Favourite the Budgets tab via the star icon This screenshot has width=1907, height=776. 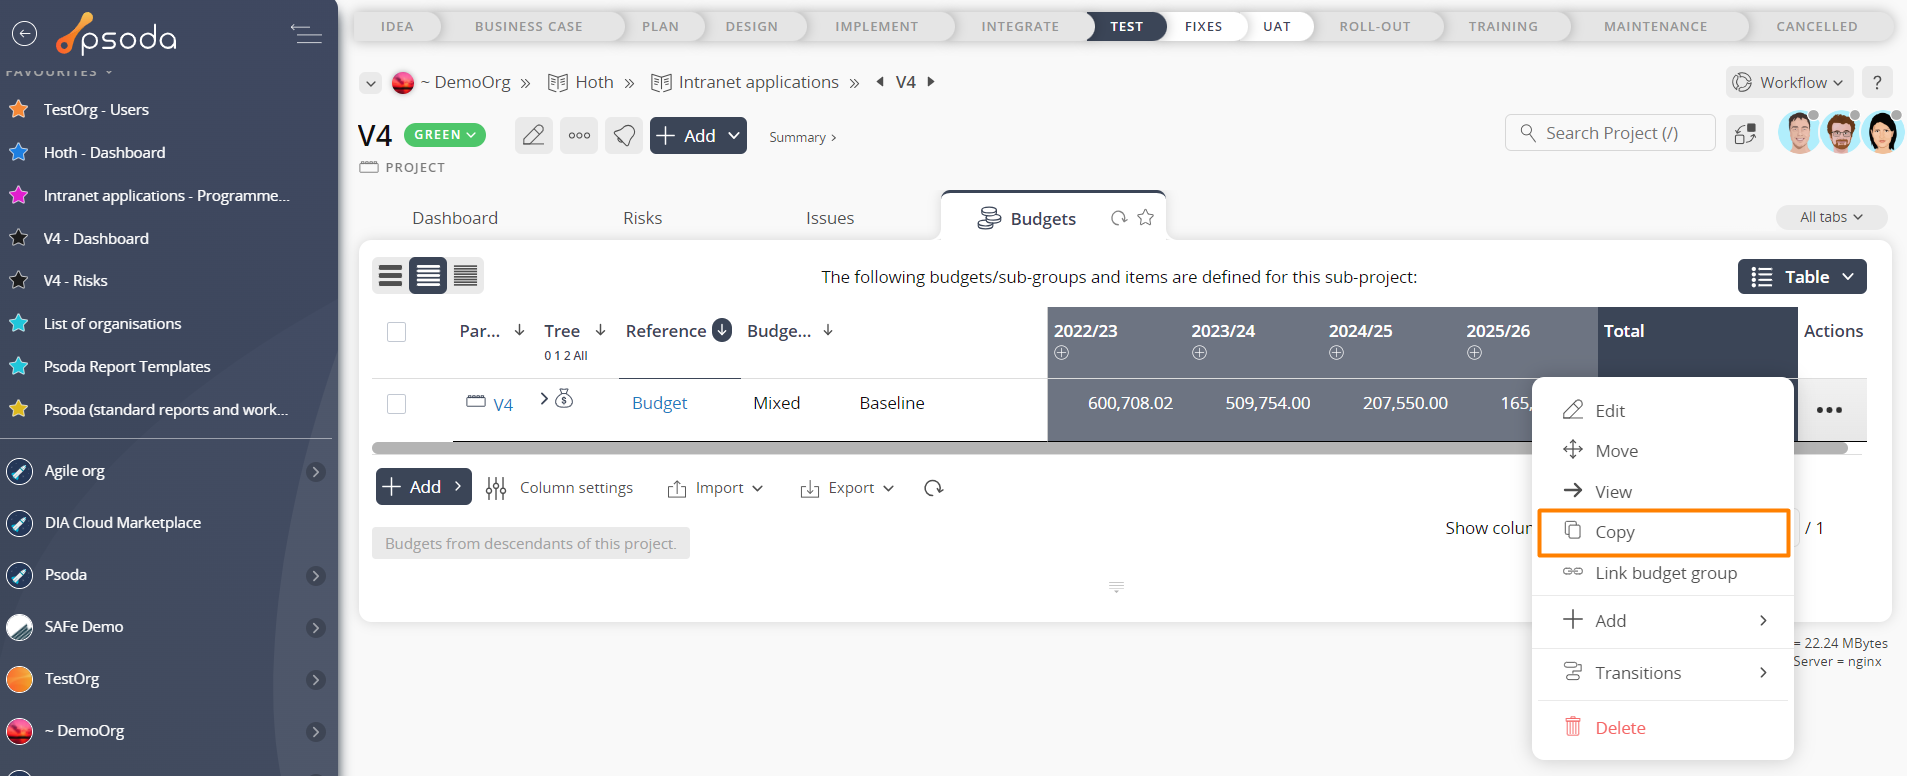click(x=1146, y=217)
